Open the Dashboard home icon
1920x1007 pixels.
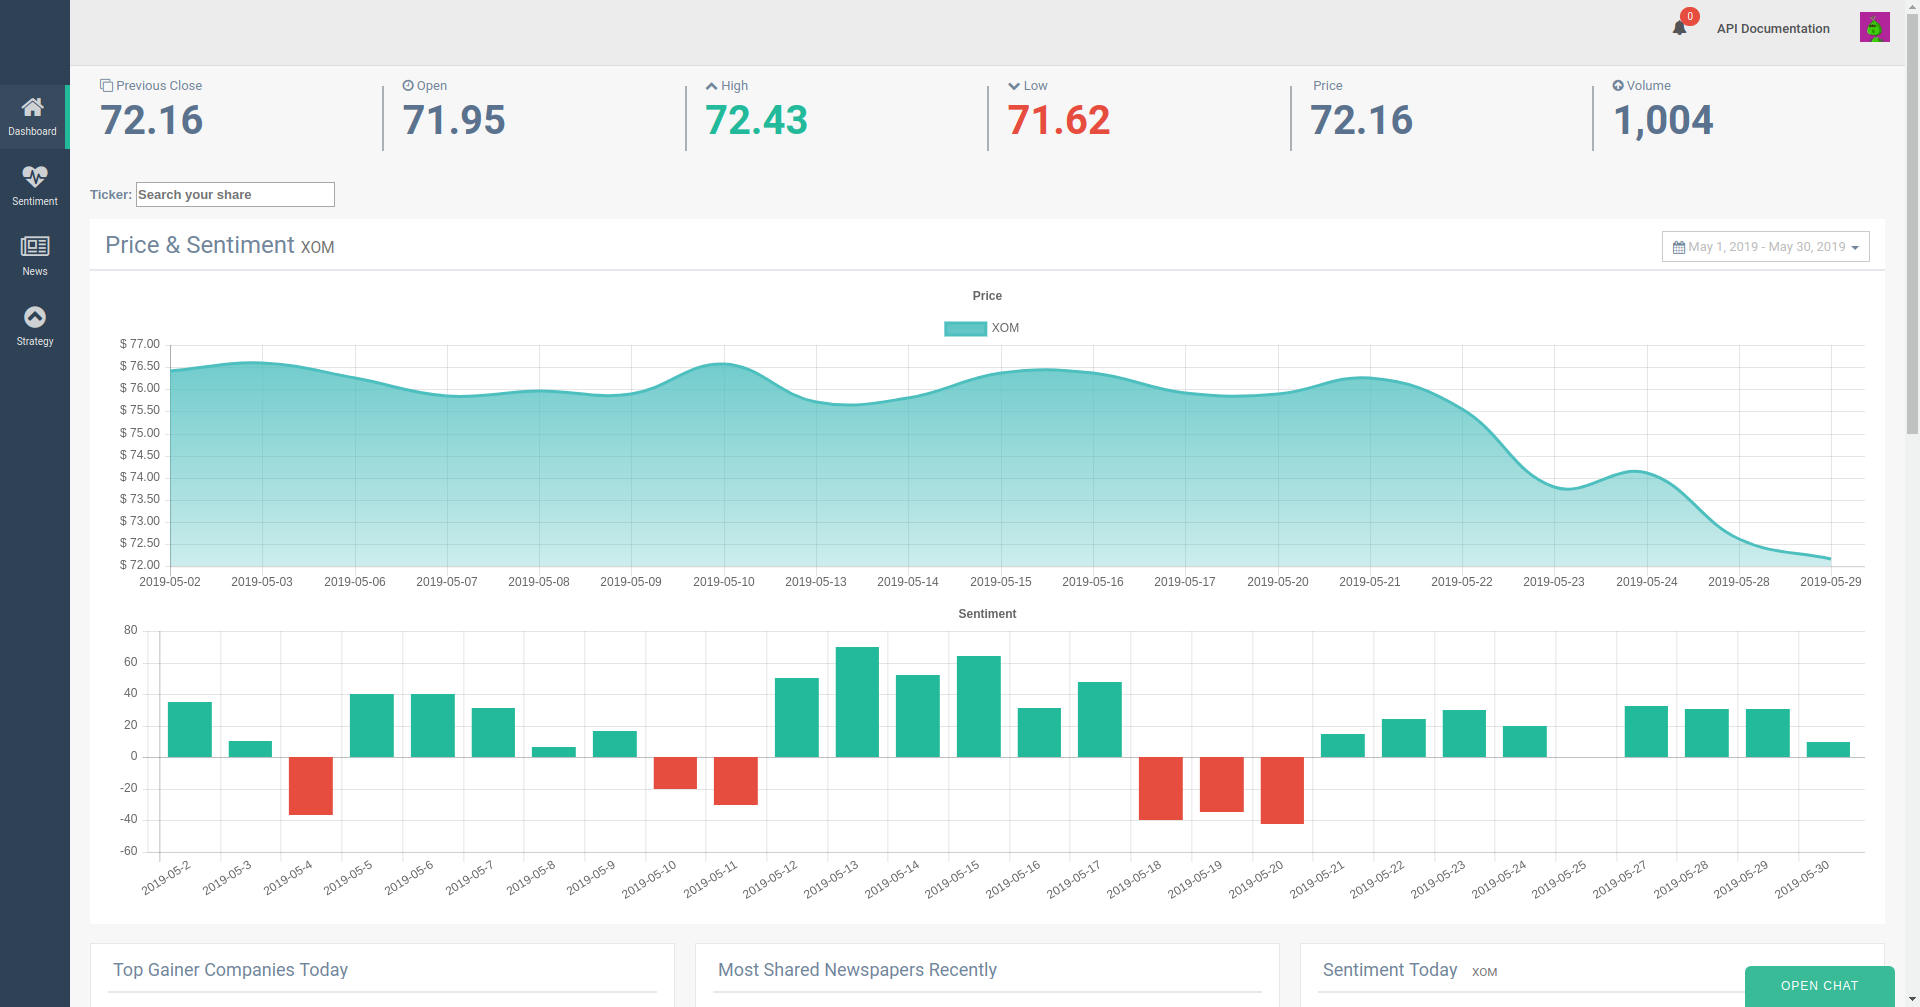(33, 107)
